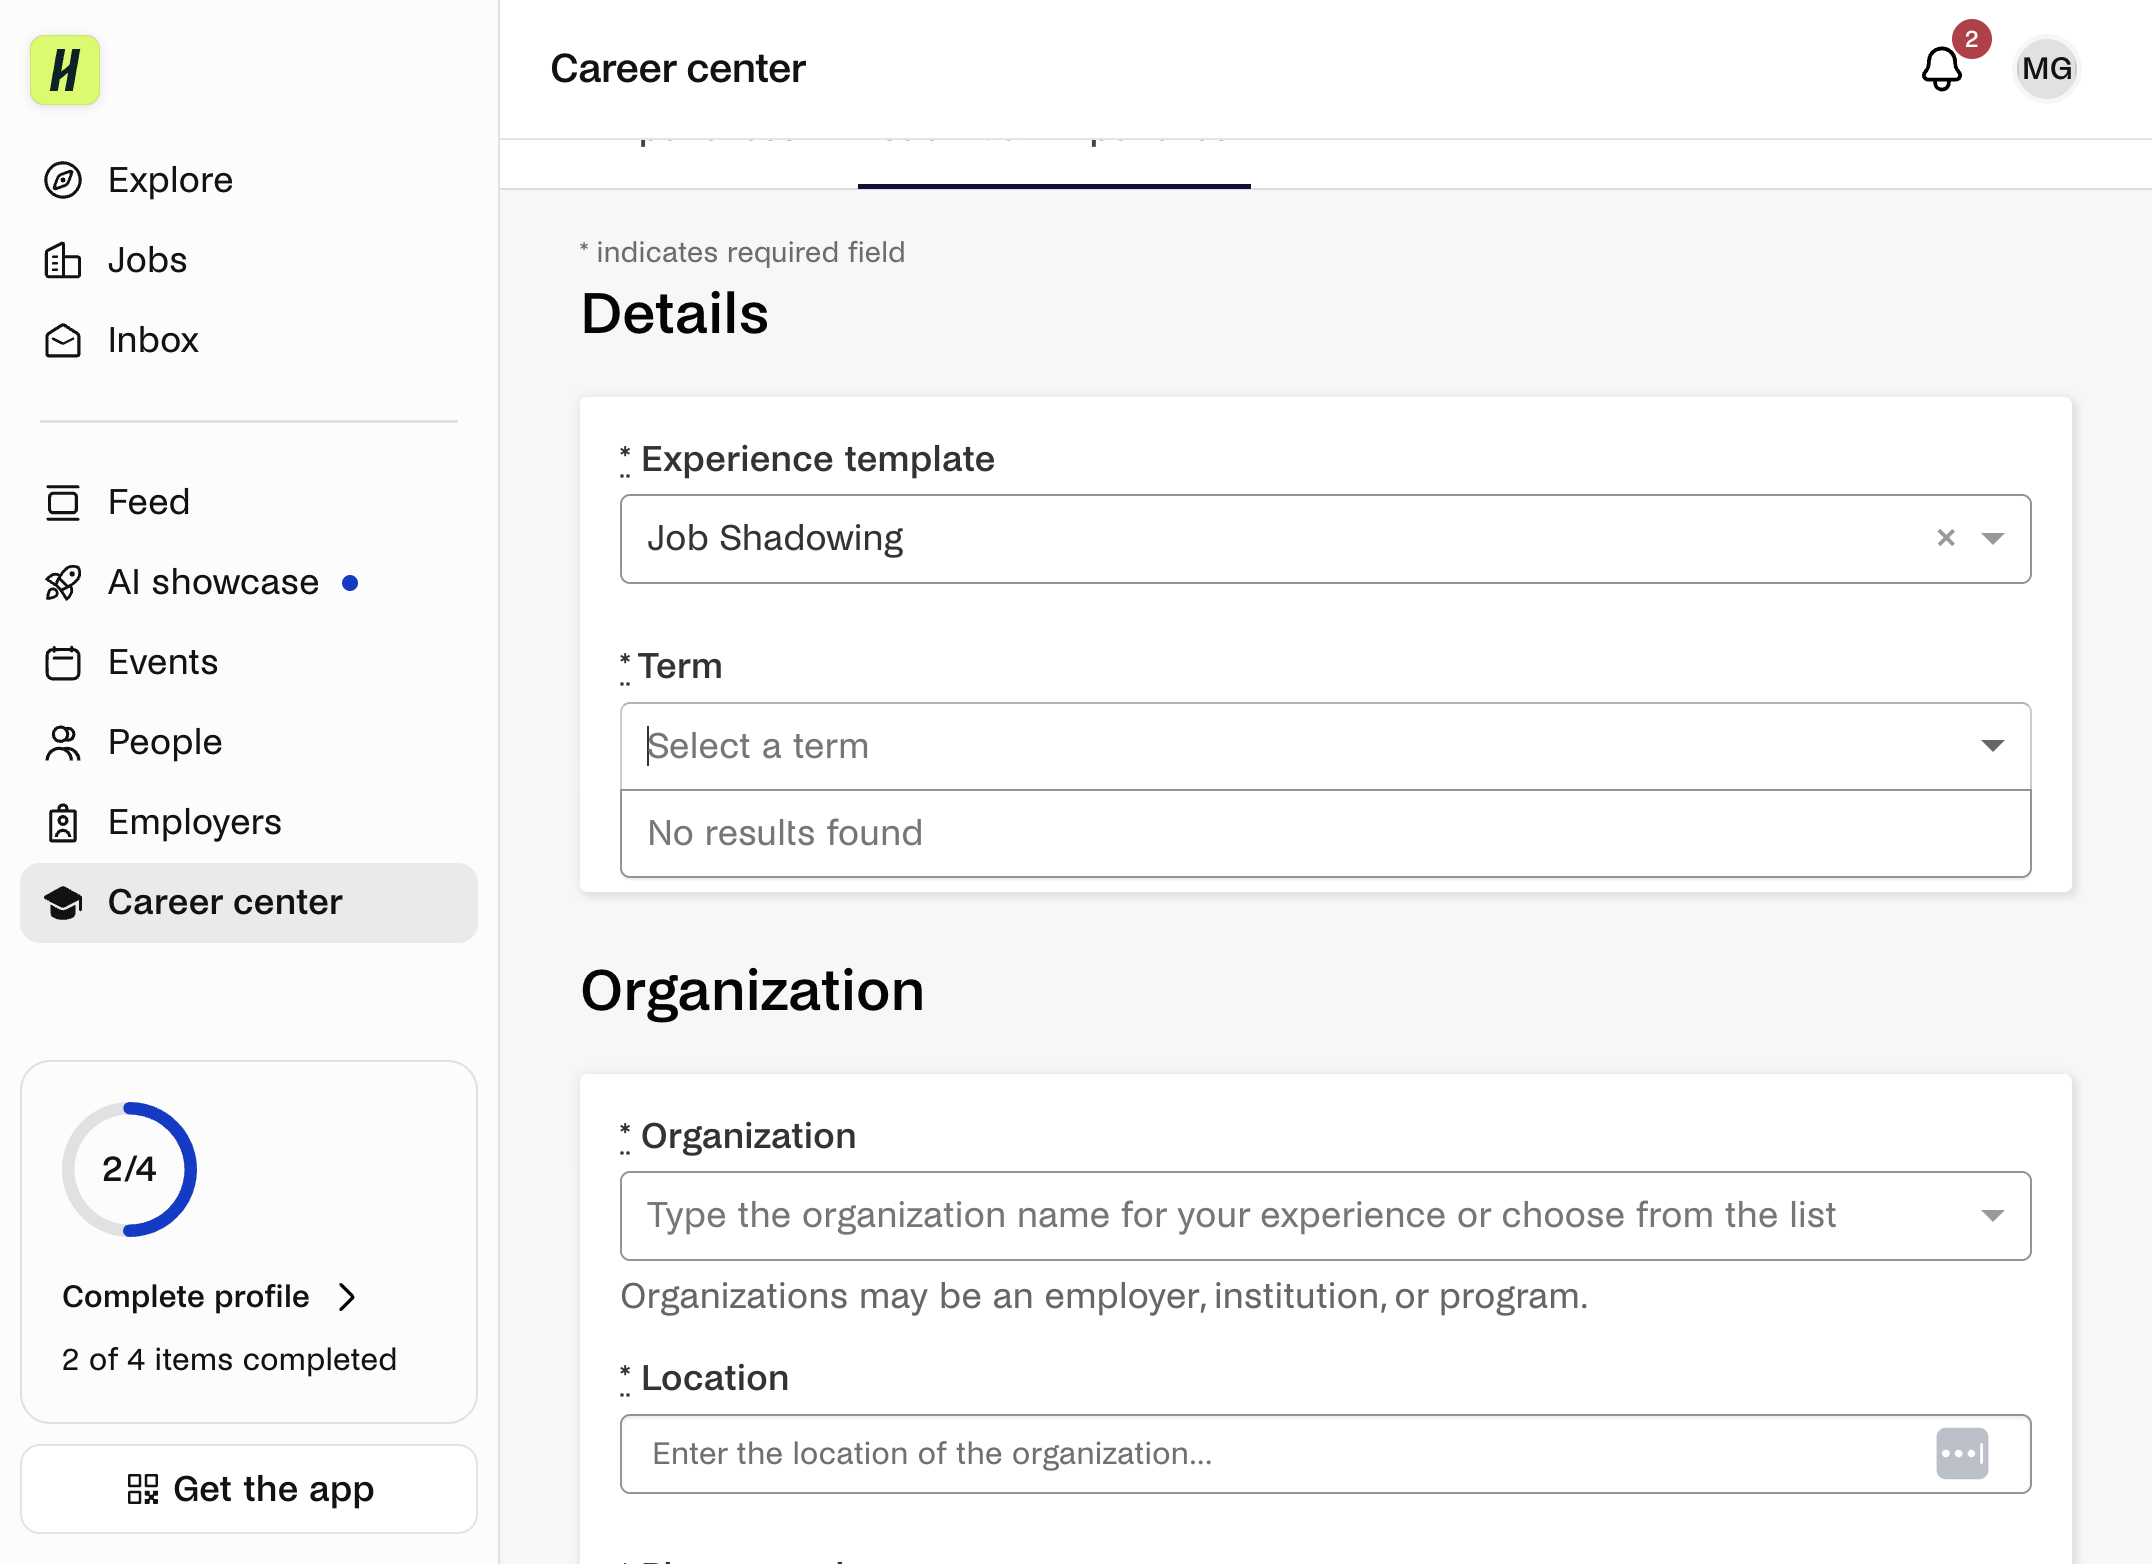Open People in sidebar
Viewport: 2152px width, 1564px height.
[248, 742]
